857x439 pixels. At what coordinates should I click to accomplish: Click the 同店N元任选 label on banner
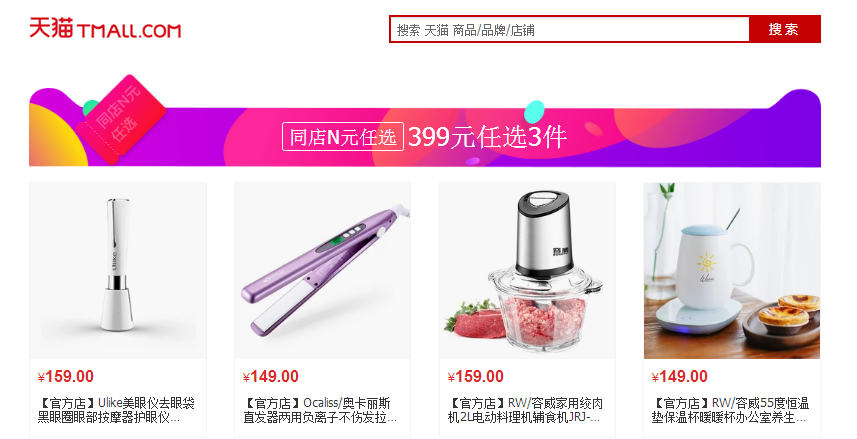pos(343,137)
